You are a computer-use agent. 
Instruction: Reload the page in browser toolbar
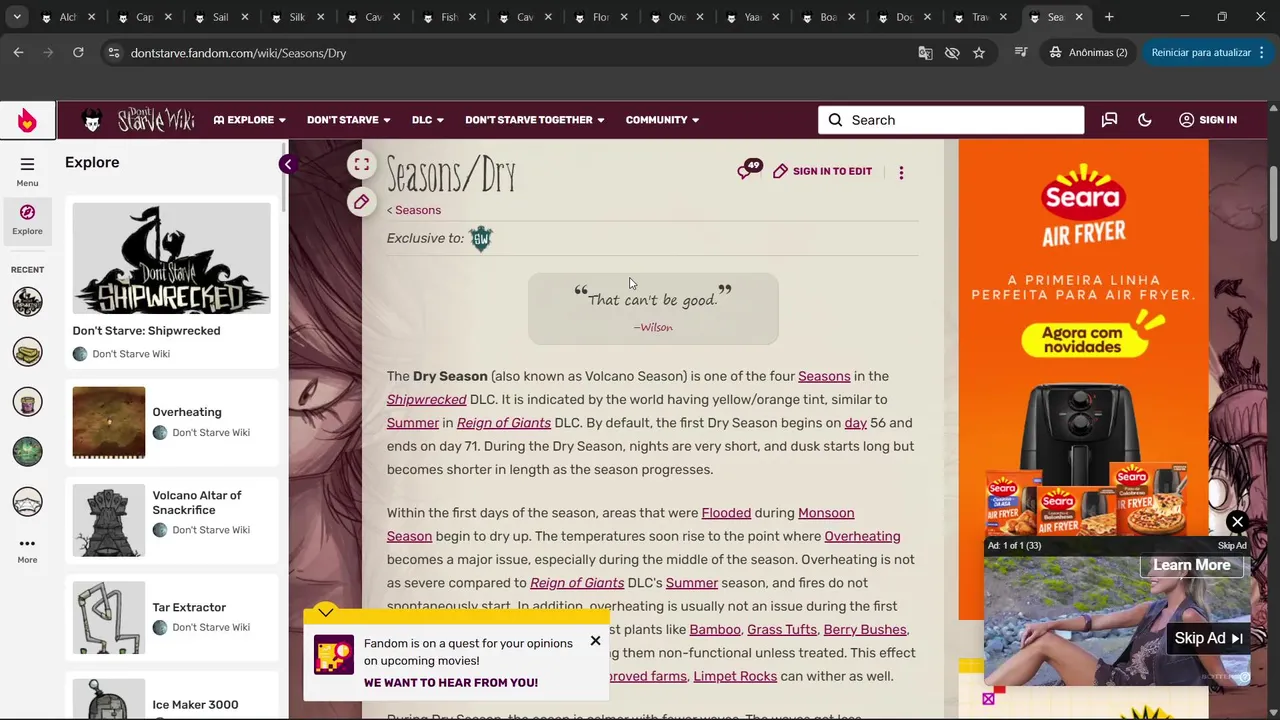78,53
